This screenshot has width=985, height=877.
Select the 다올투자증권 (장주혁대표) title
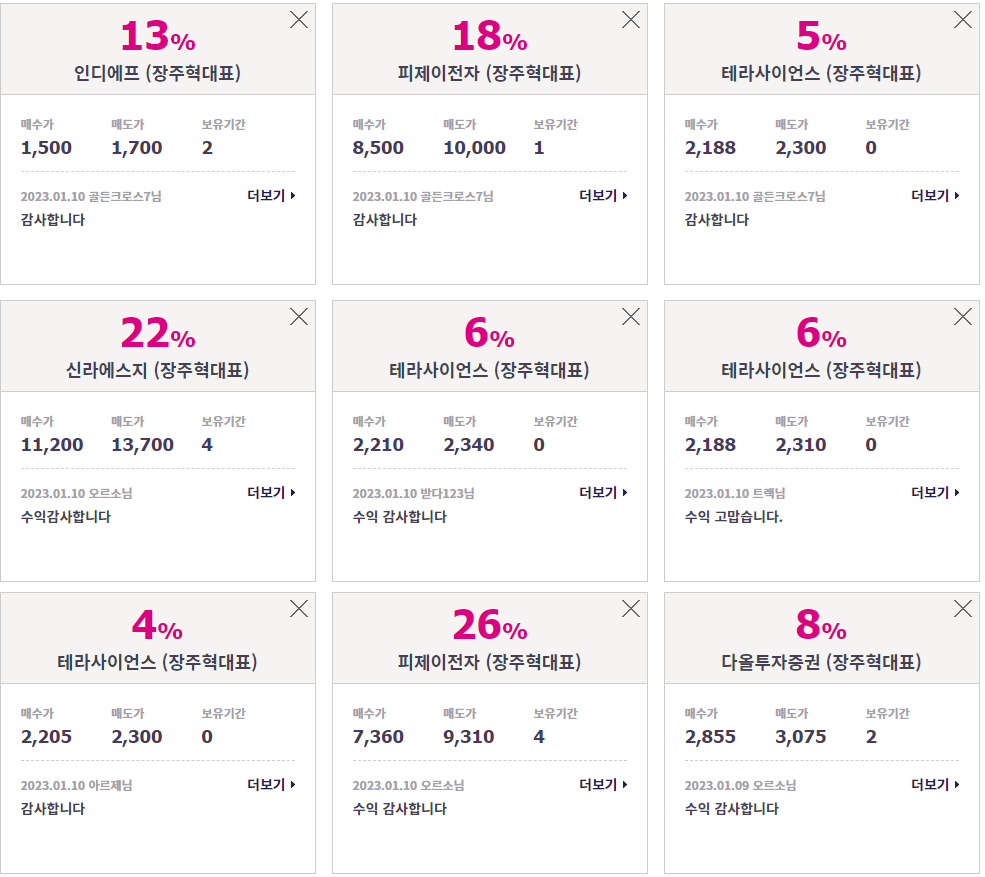821,662
